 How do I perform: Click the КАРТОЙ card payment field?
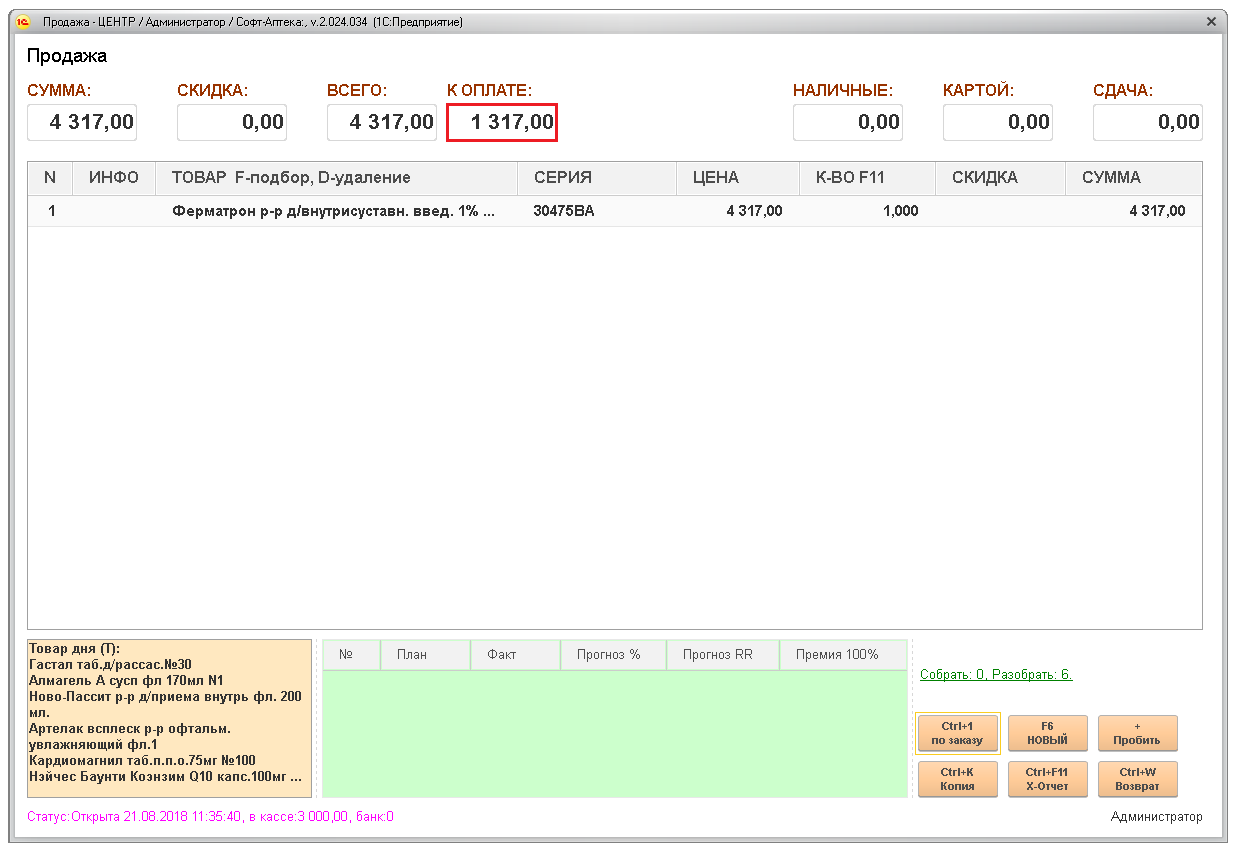(x=998, y=123)
